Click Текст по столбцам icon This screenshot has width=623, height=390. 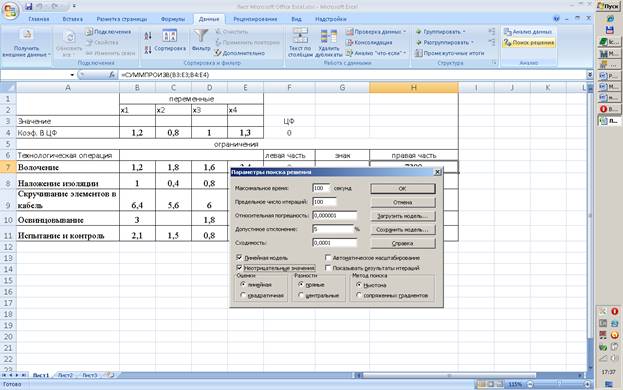click(300, 36)
